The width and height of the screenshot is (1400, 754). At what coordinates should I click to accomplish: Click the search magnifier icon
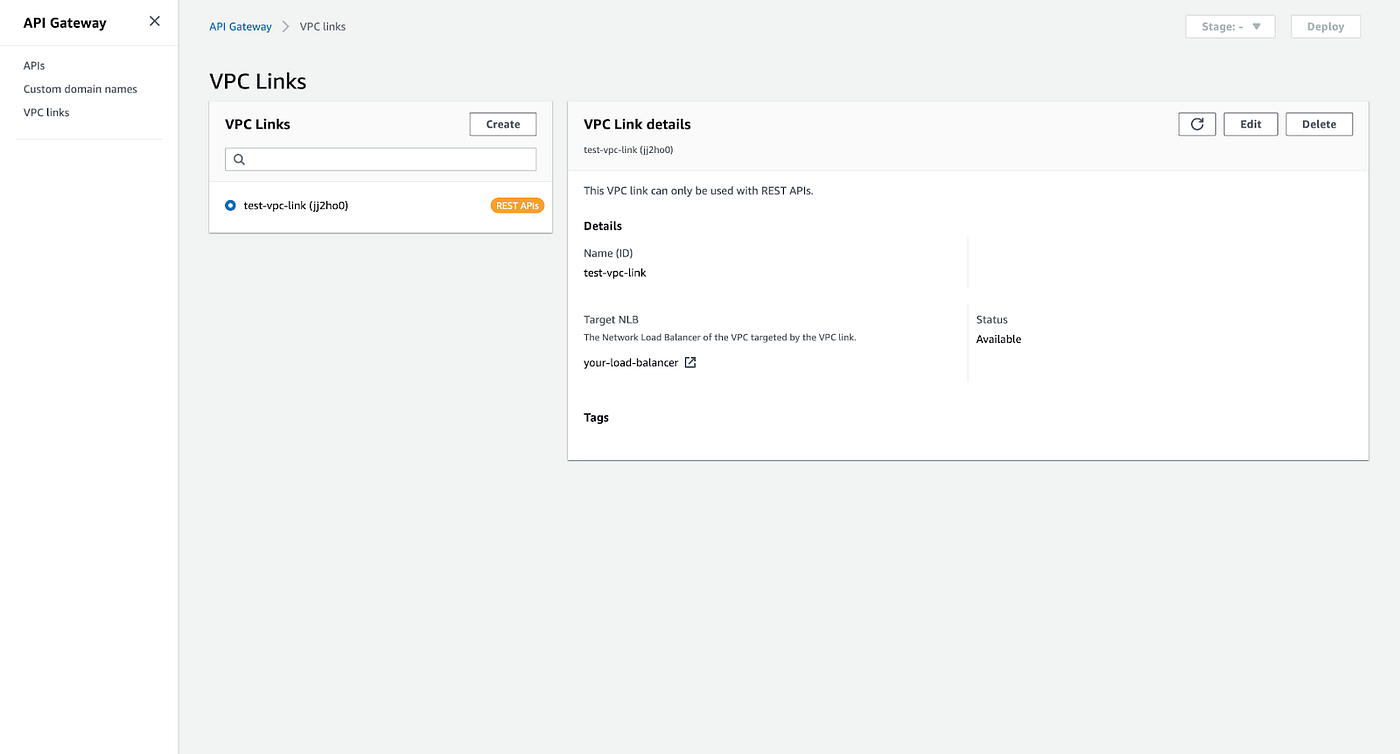pos(239,159)
